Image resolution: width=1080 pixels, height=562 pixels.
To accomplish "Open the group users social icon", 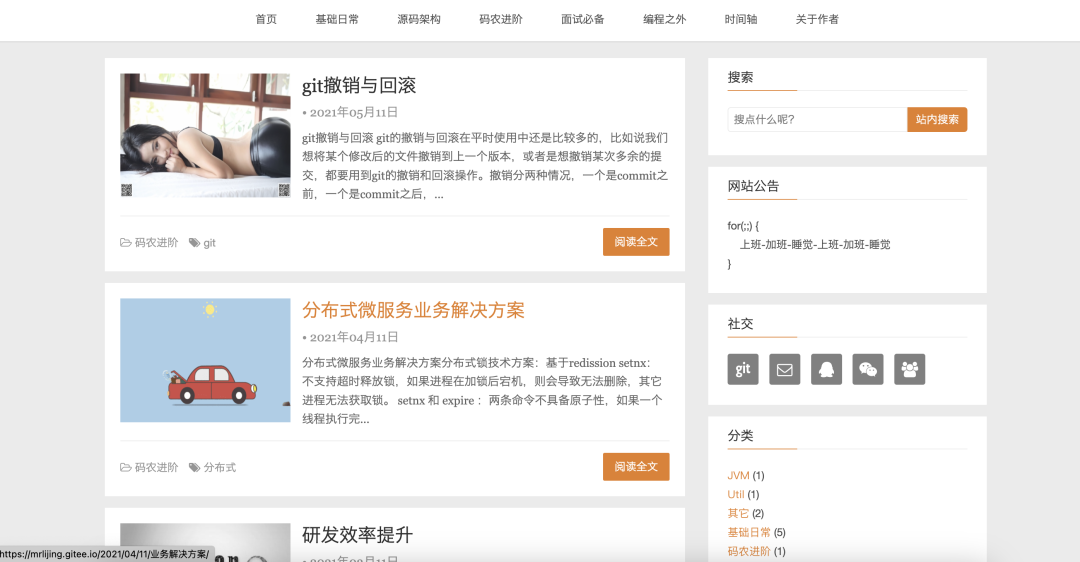I will (x=910, y=369).
